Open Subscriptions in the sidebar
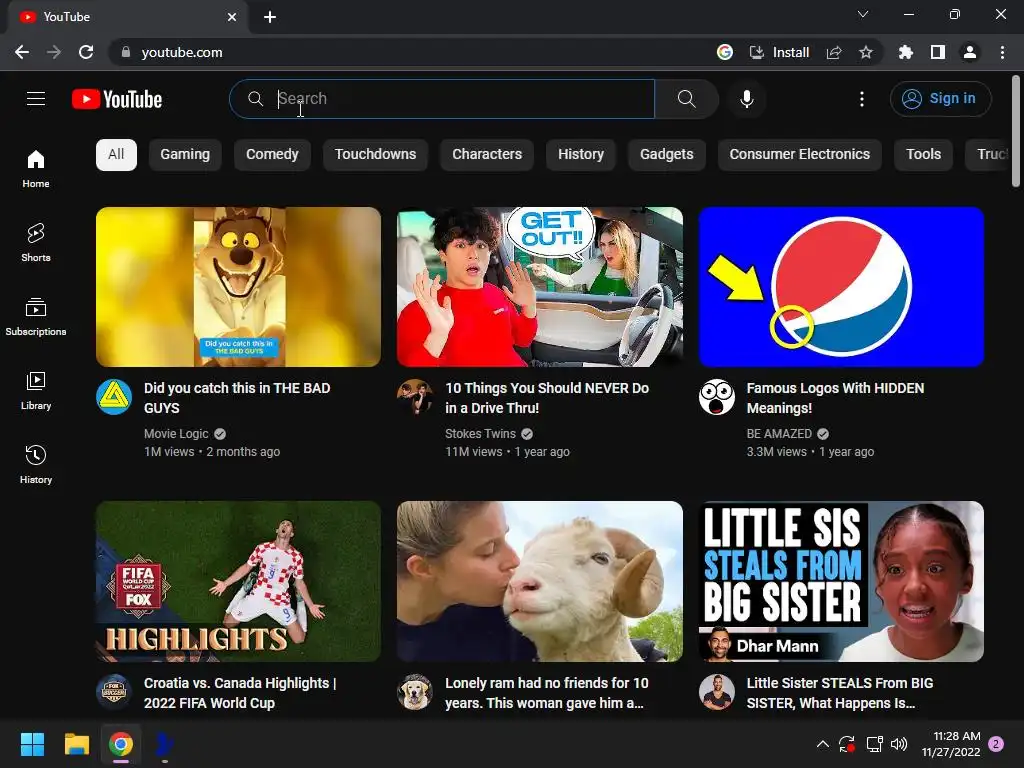Screen dimensions: 1024x768 tap(36, 317)
